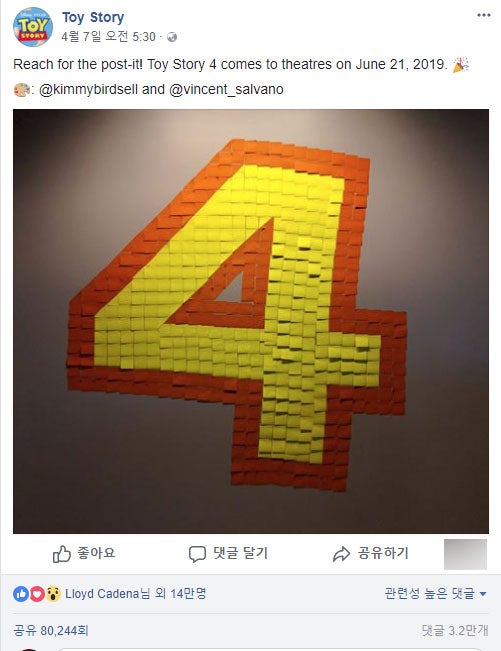This screenshot has height=651, width=501.
Task: Open the Lloyd Cadena님 외 14만명 reactions list
Action: point(136,594)
